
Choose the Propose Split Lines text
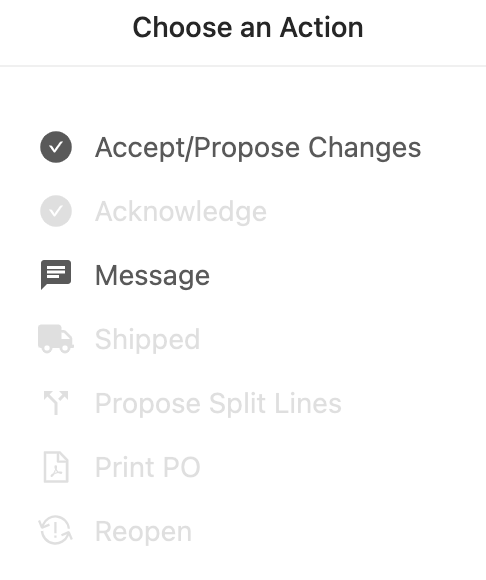click(x=218, y=404)
